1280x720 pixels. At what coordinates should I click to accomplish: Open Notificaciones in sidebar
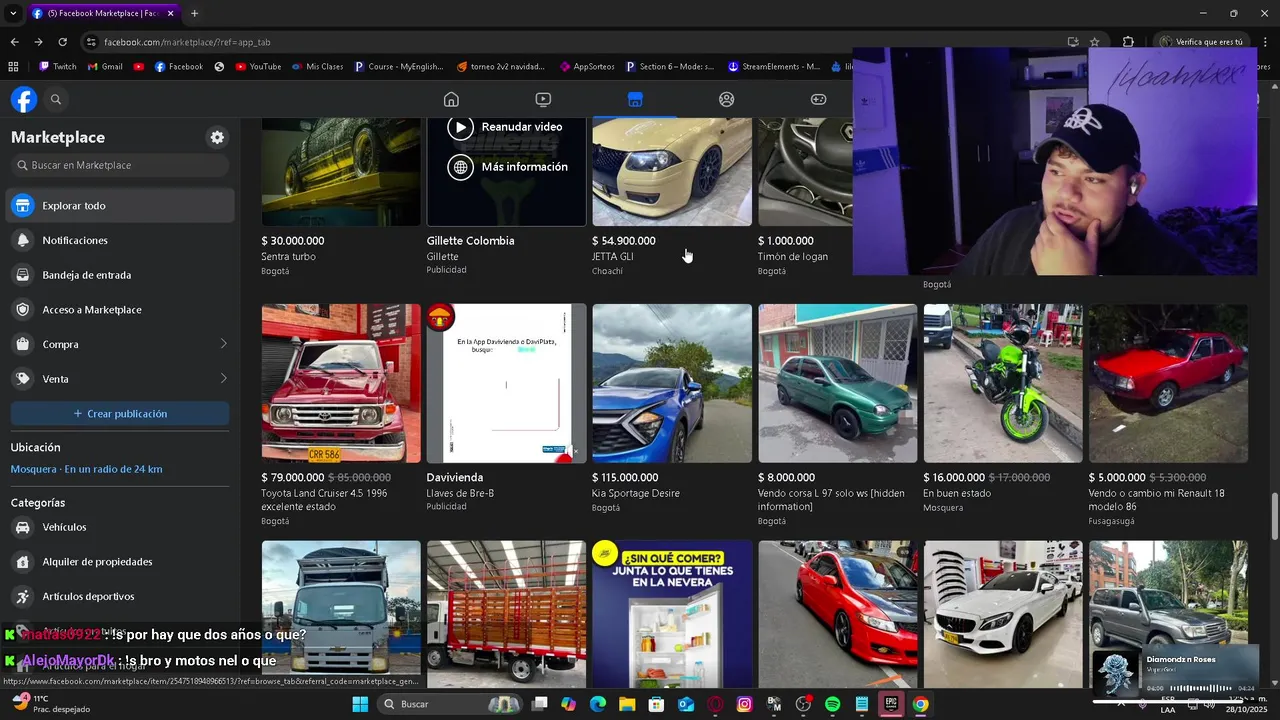point(120,240)
